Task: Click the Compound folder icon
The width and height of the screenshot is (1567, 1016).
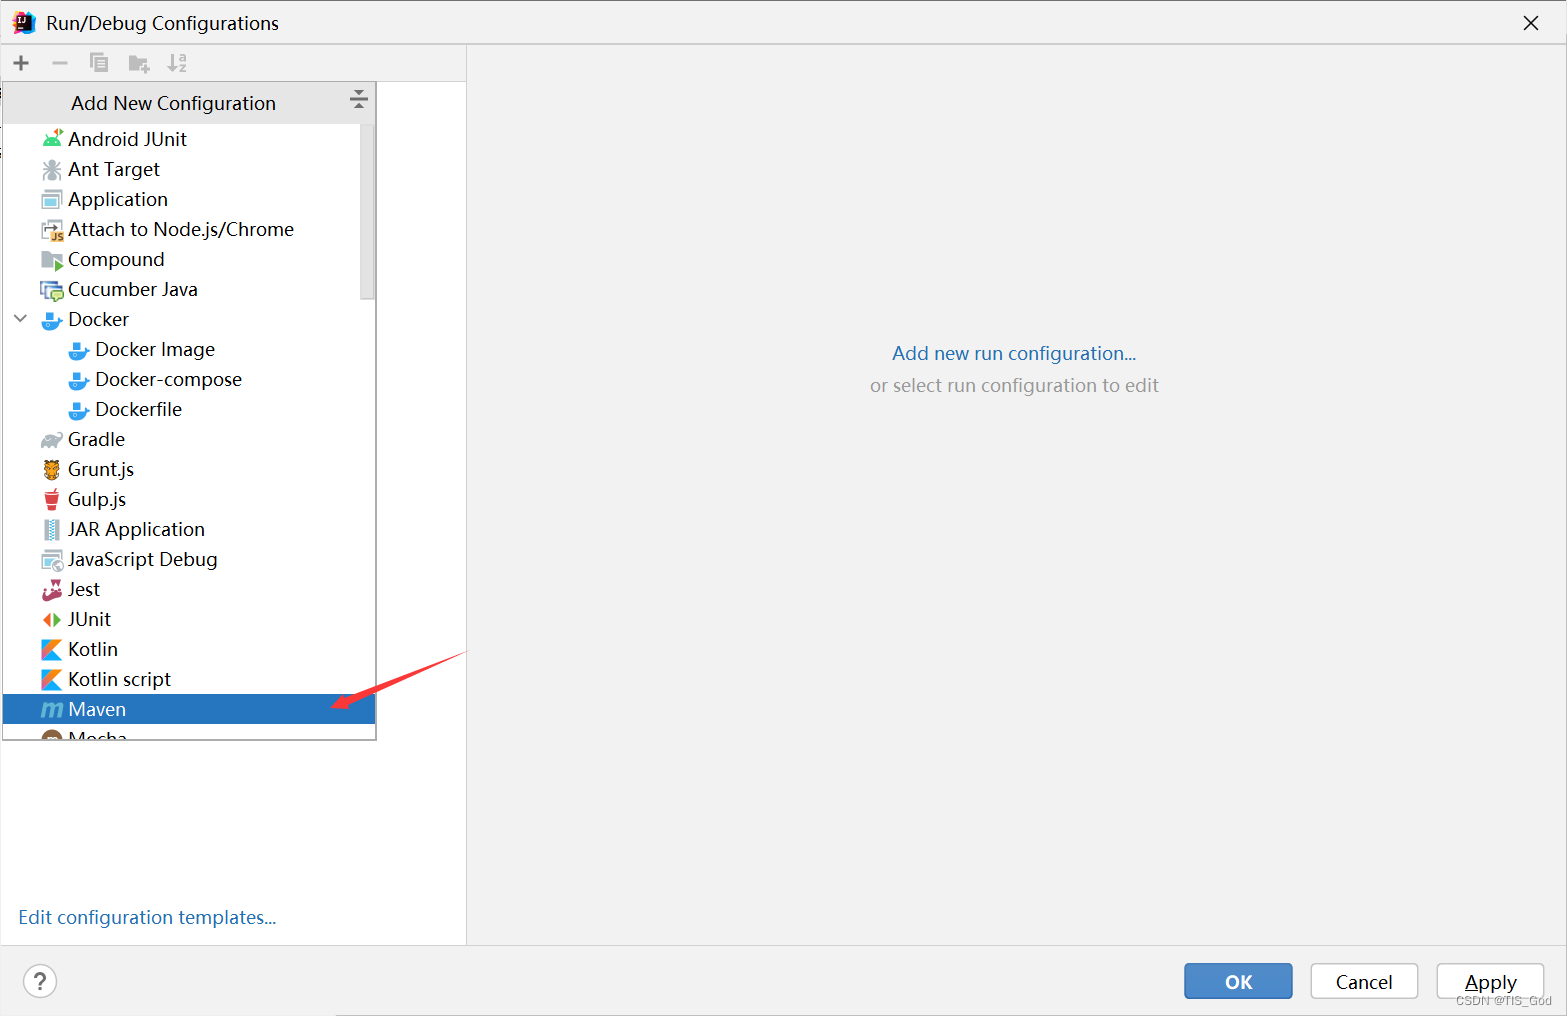Action: (52, 260)
